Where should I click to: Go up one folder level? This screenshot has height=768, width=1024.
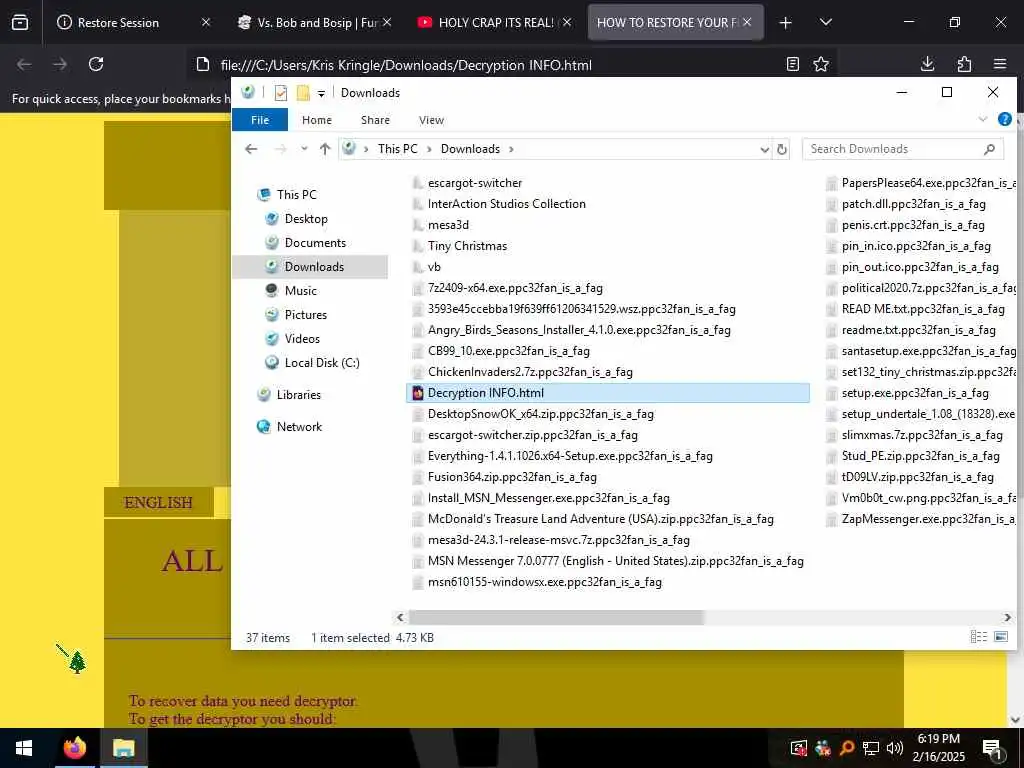325,149
